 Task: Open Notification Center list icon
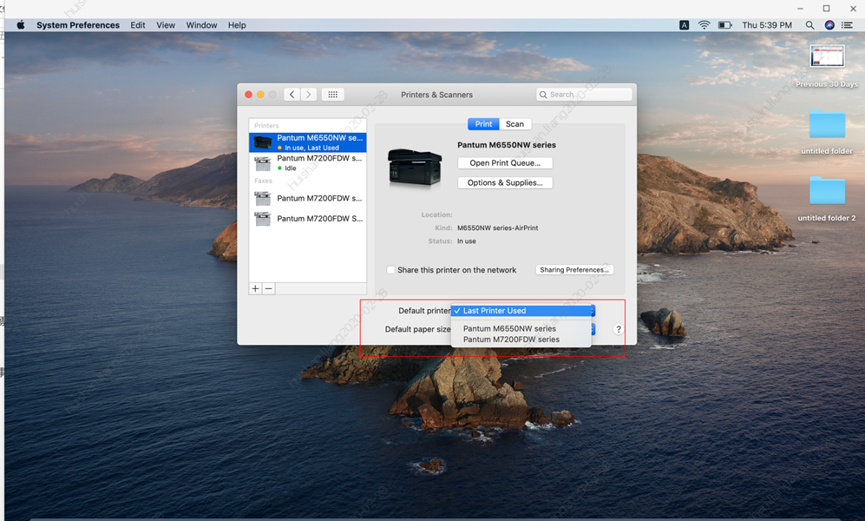[847, 25]
